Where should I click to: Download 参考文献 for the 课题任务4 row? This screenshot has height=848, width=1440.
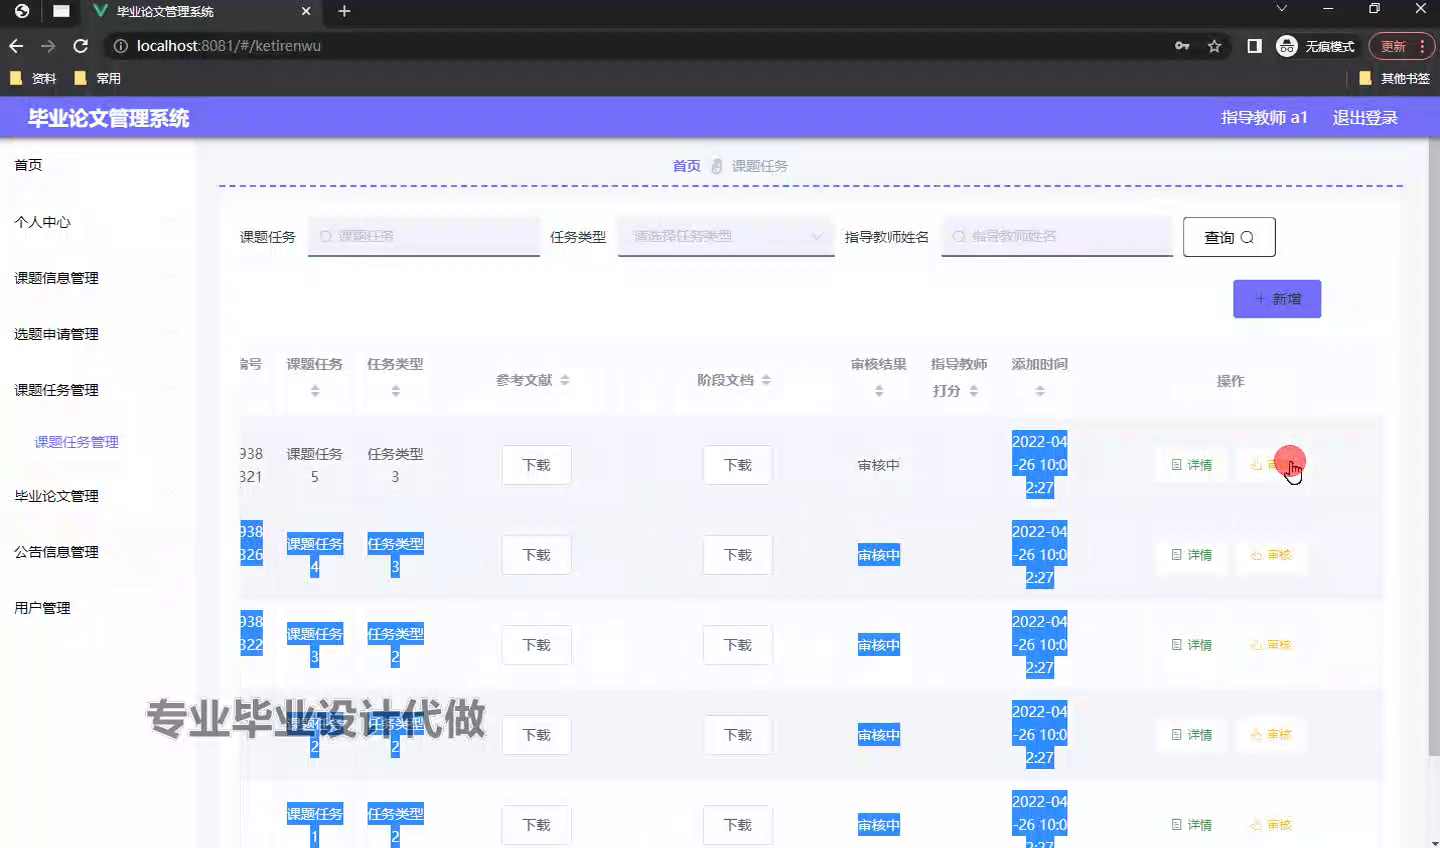tap(537, 555)
